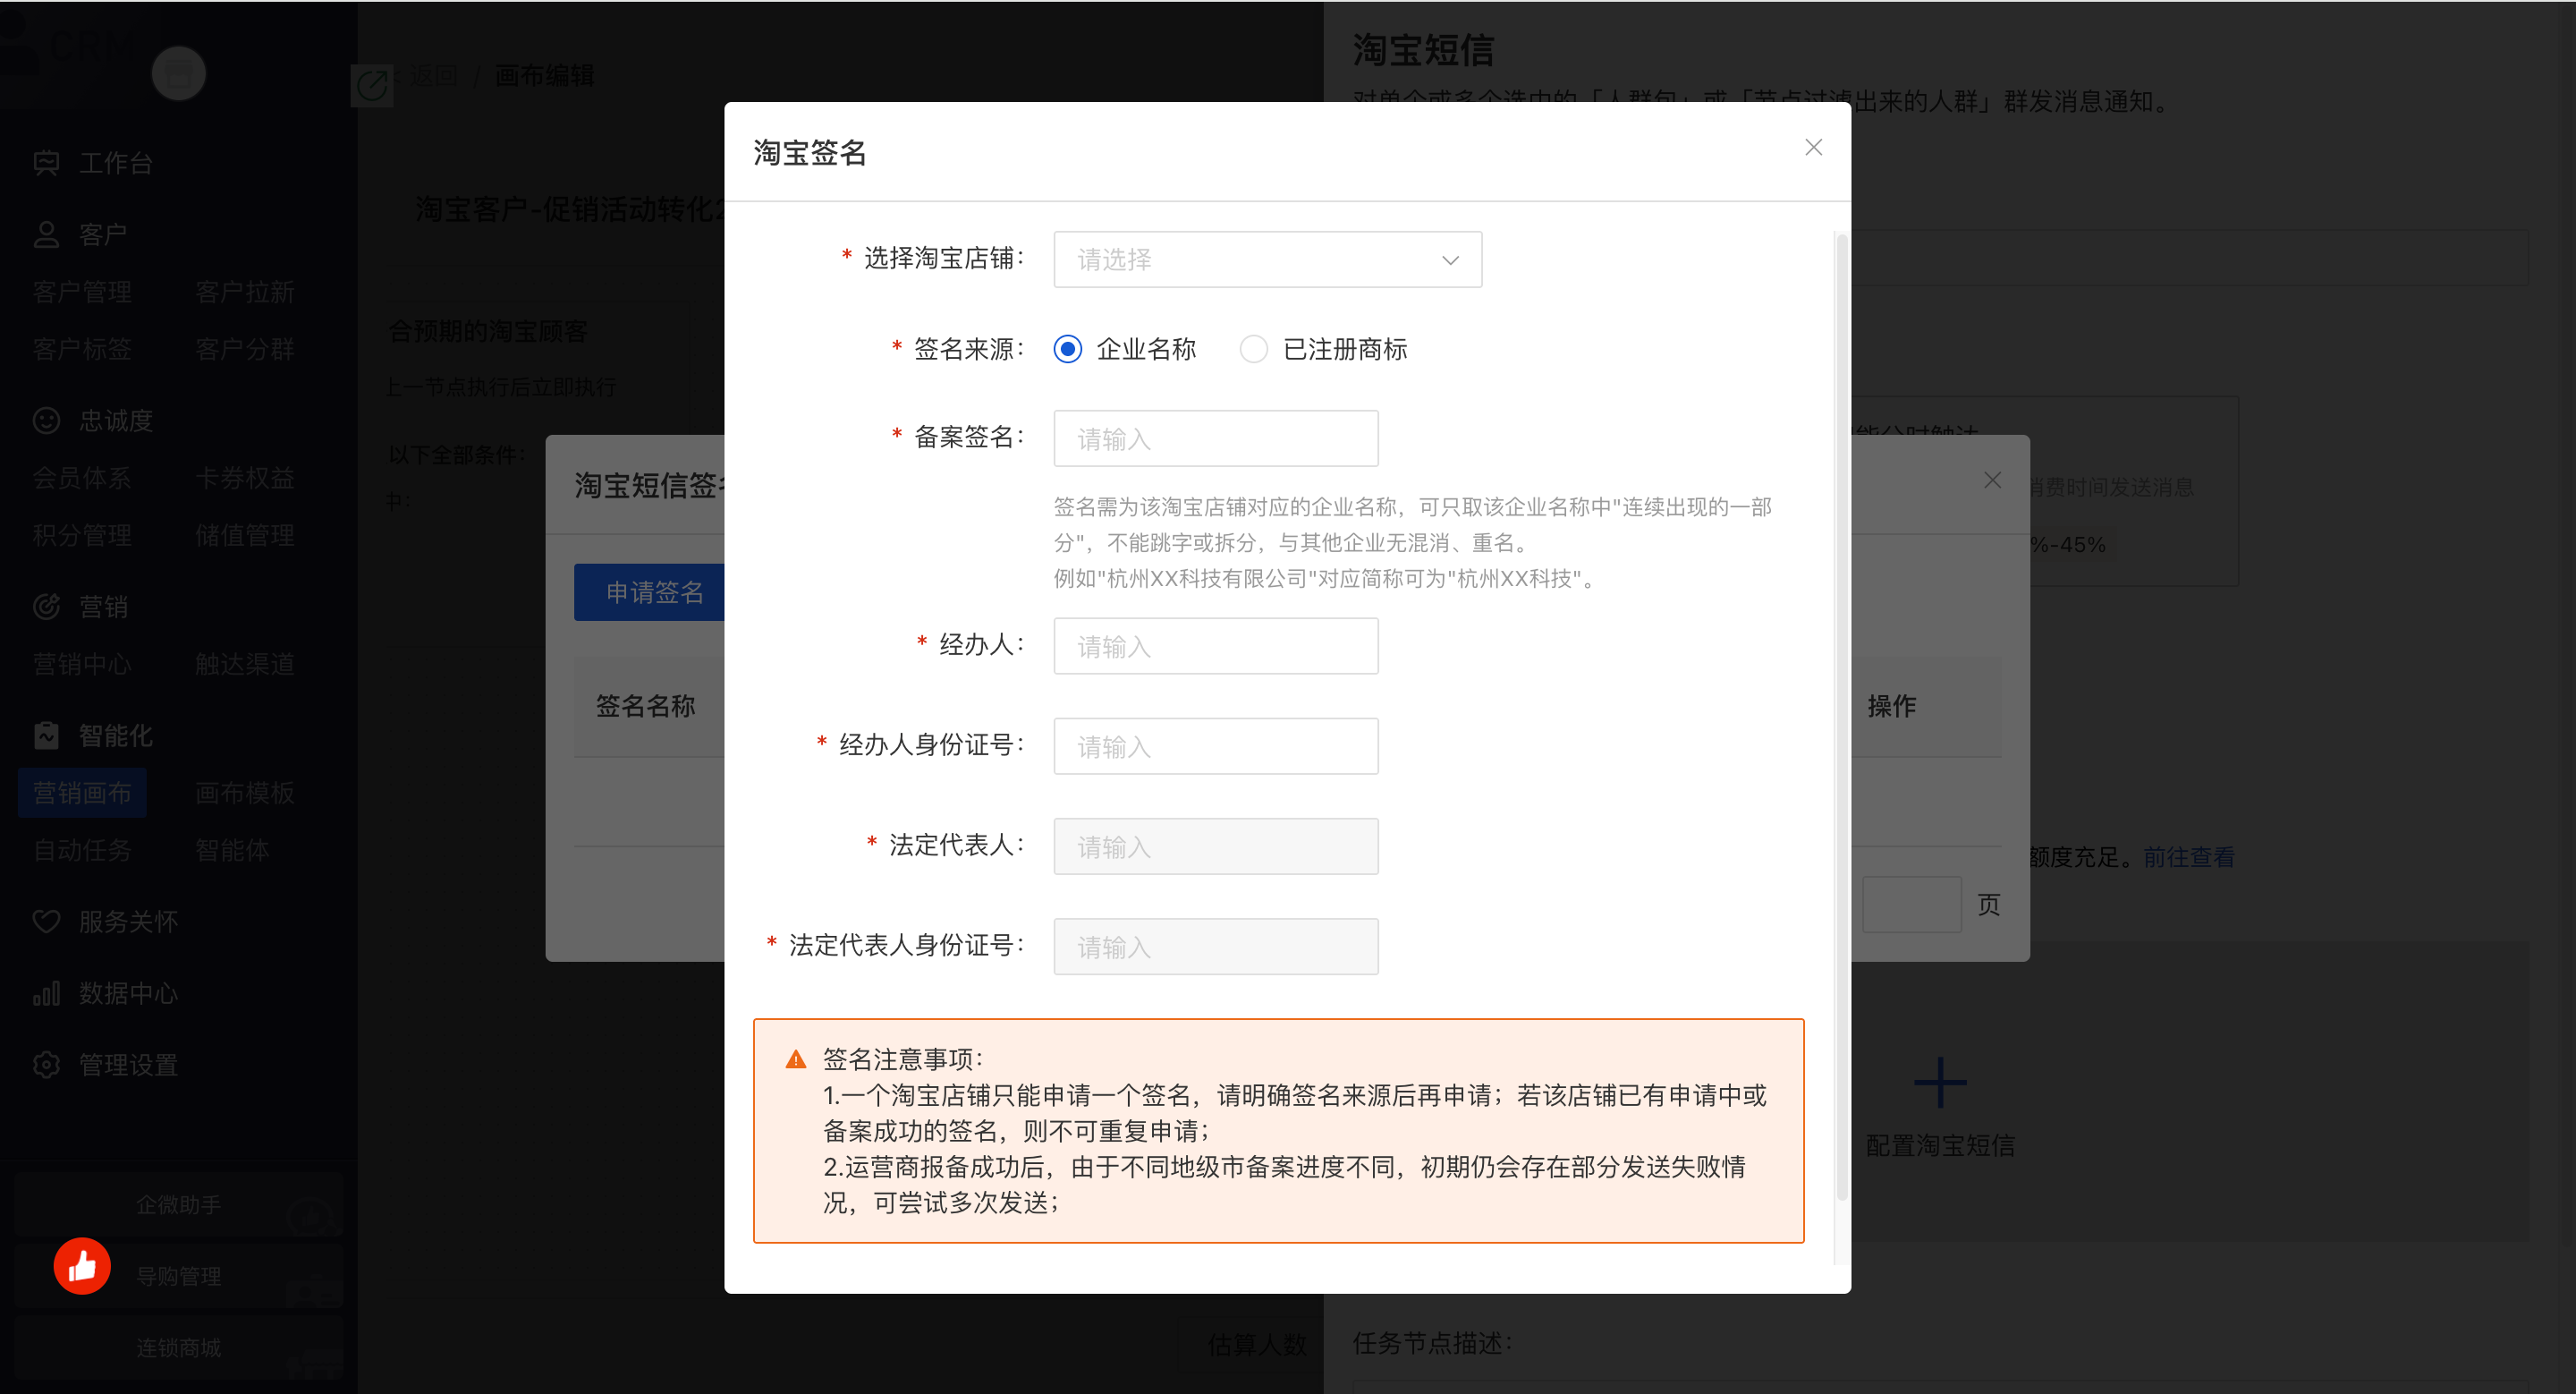Image resolution: width=2576 pixels, height=1394 pixels.
Task: Click the 经办人身份证号 input field
Action: pos(1215,746)
